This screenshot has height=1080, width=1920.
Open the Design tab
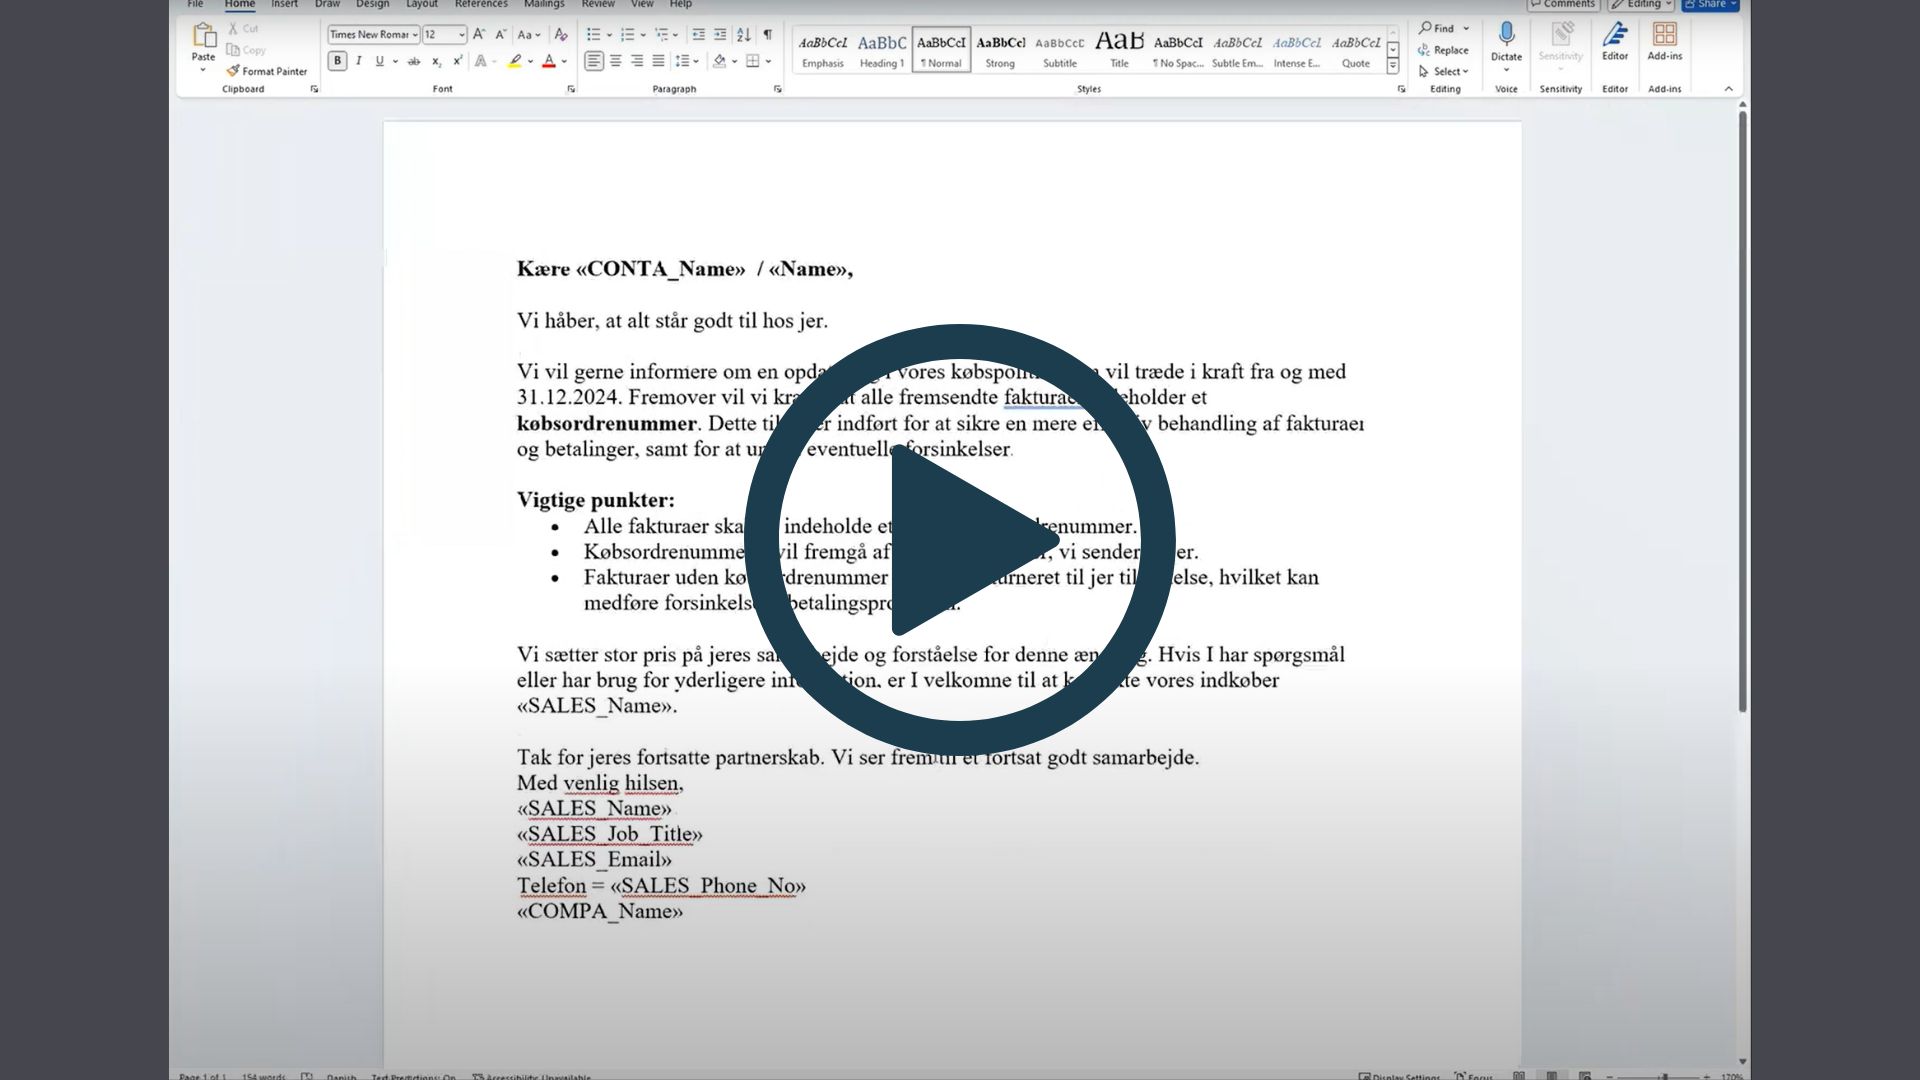(x=372, y=4)
